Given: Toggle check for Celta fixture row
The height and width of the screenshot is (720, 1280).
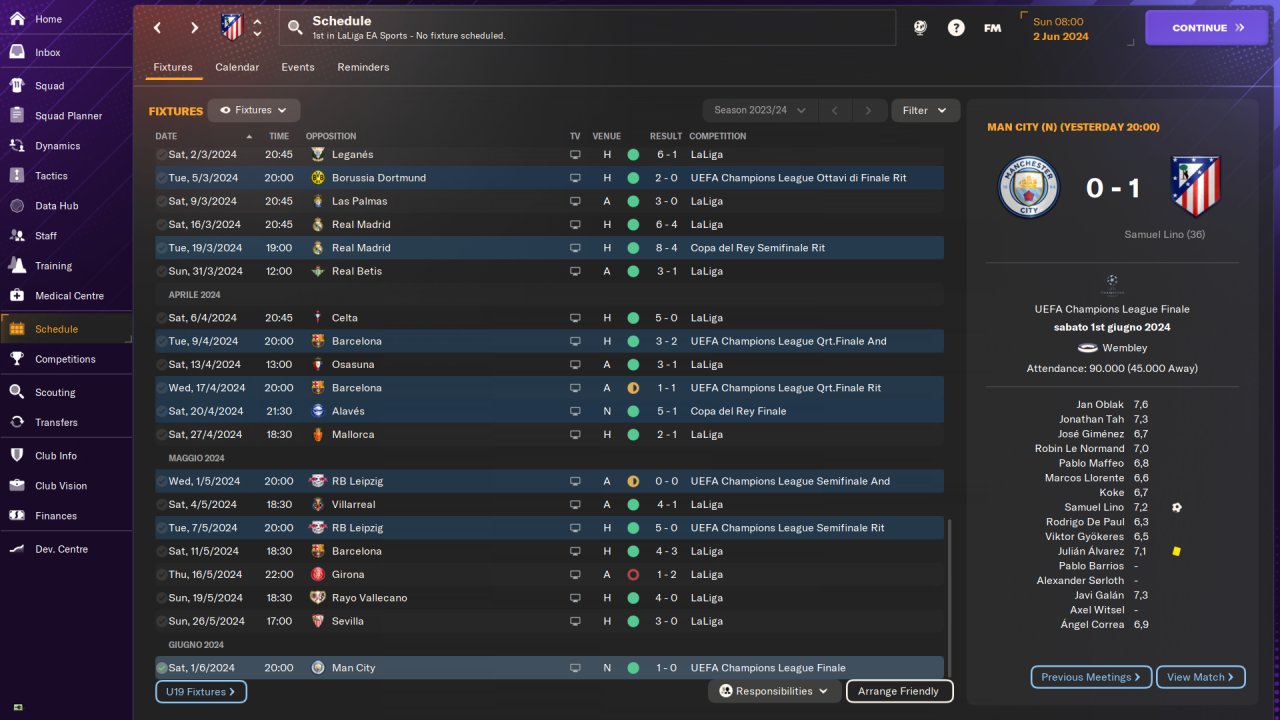Looking at the screenshot, I should [161, 318].
